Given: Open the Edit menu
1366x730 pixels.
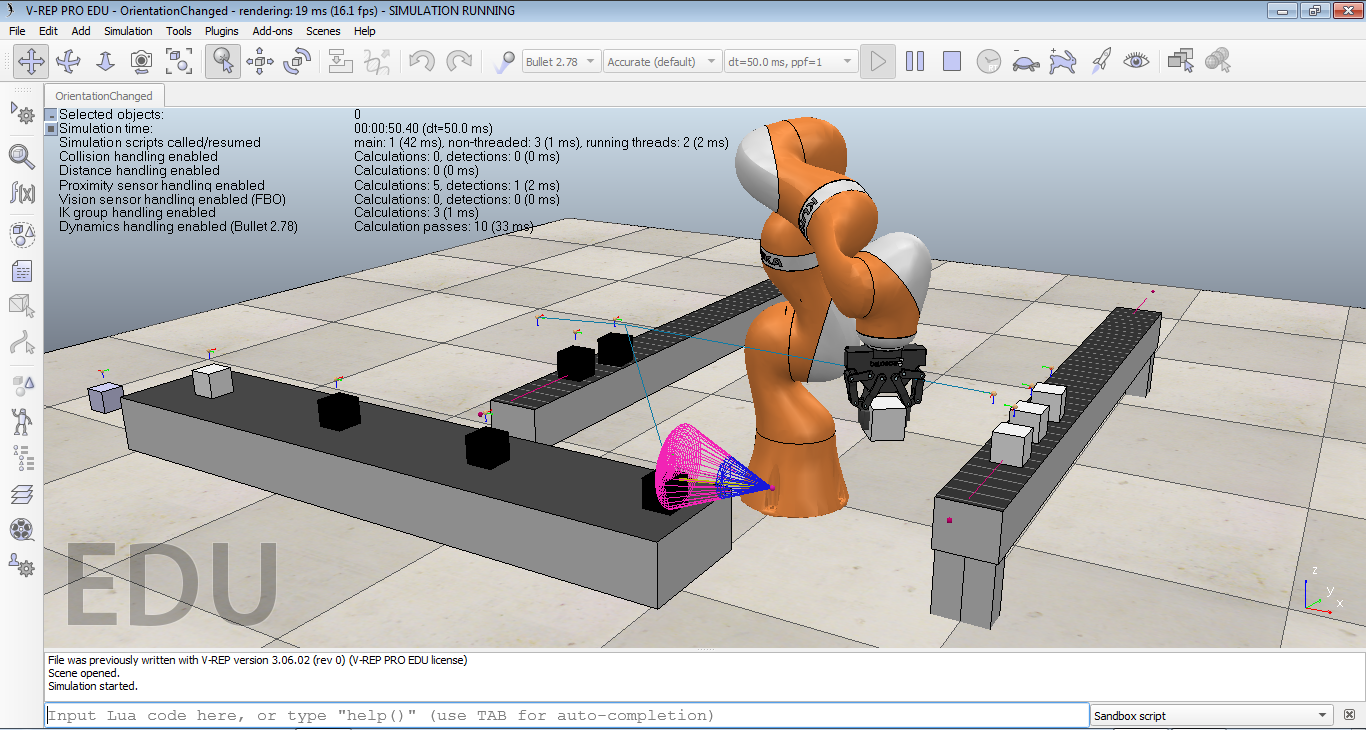Looking at the screenshot, I should coord(48,31).
